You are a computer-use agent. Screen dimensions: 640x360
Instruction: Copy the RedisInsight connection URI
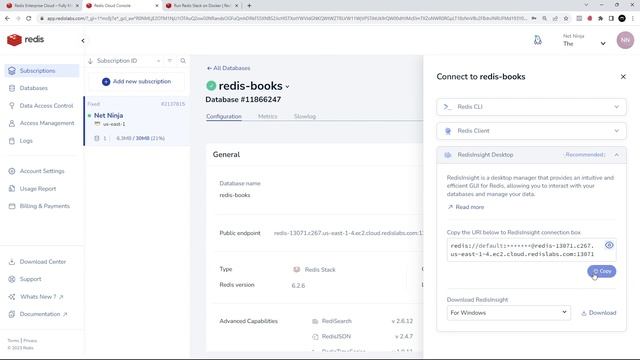click(602, 271)
